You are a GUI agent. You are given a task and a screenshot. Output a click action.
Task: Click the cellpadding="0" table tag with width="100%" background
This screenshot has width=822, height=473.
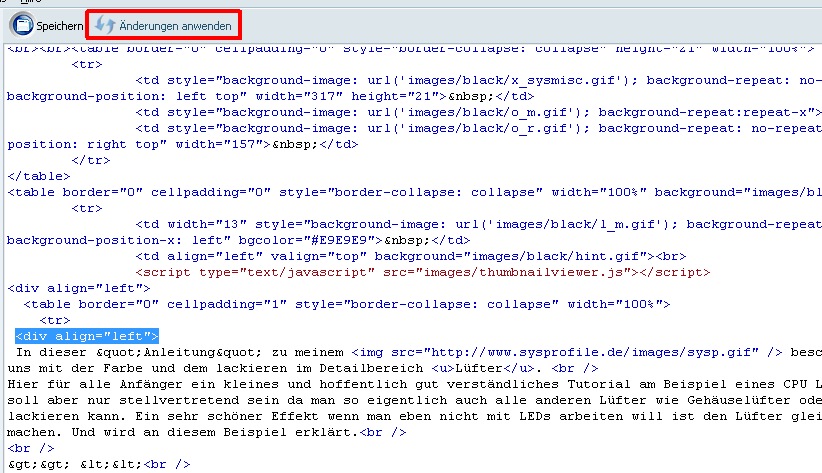[414, 192]
